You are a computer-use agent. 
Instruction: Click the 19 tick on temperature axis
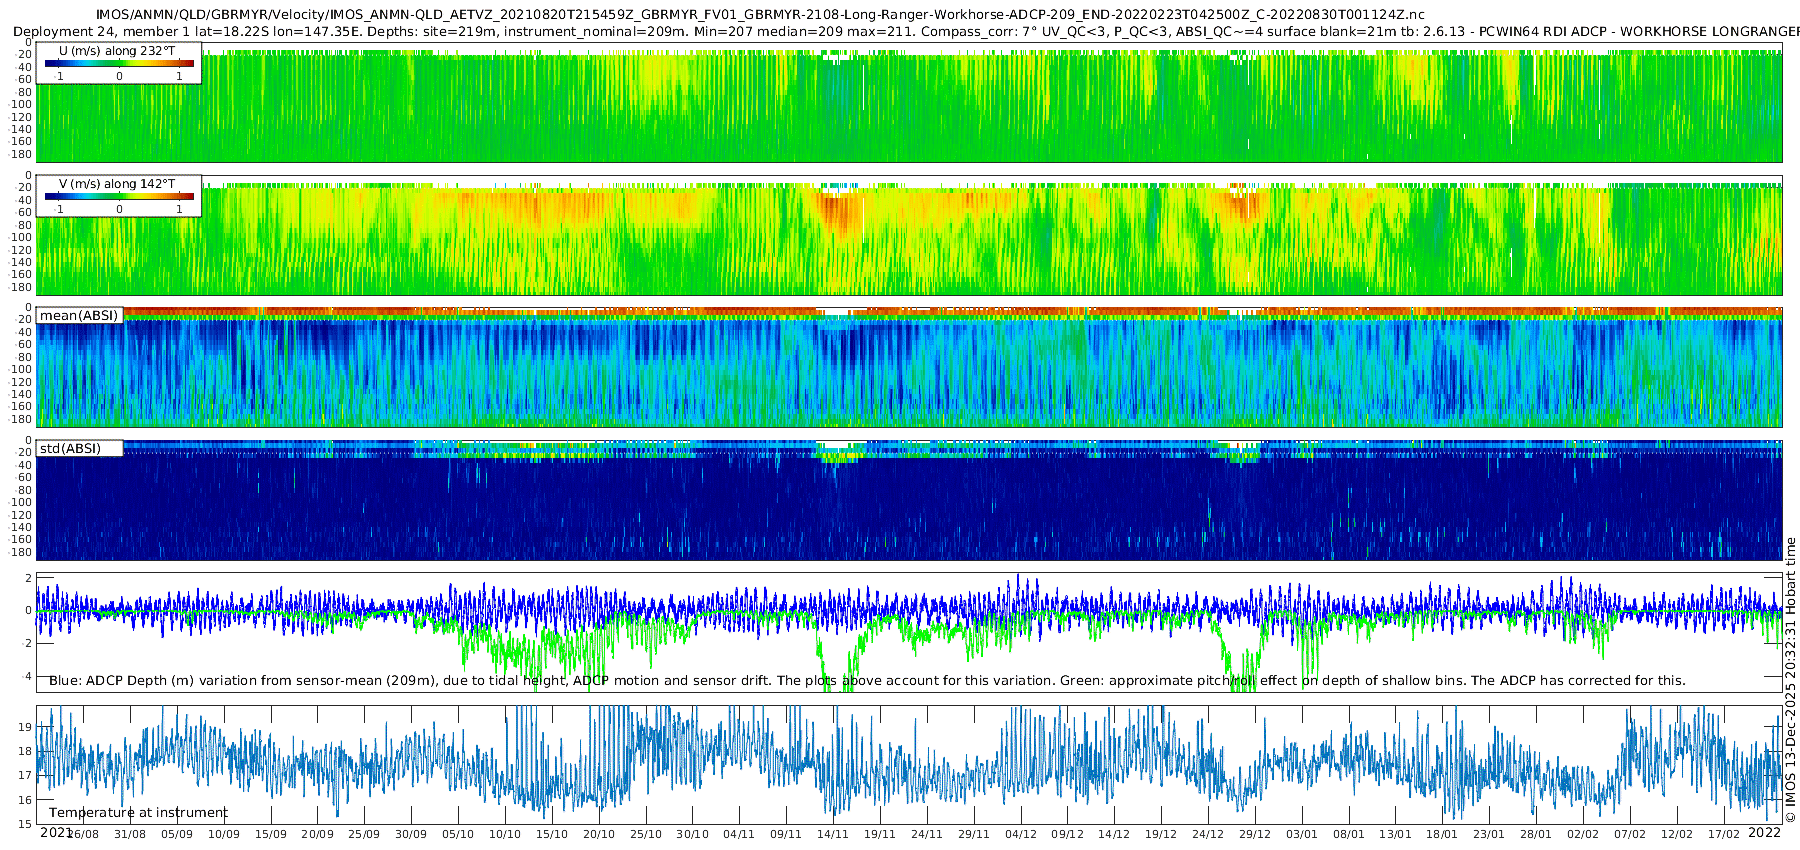pyautogui.click(x=26, y=727)
